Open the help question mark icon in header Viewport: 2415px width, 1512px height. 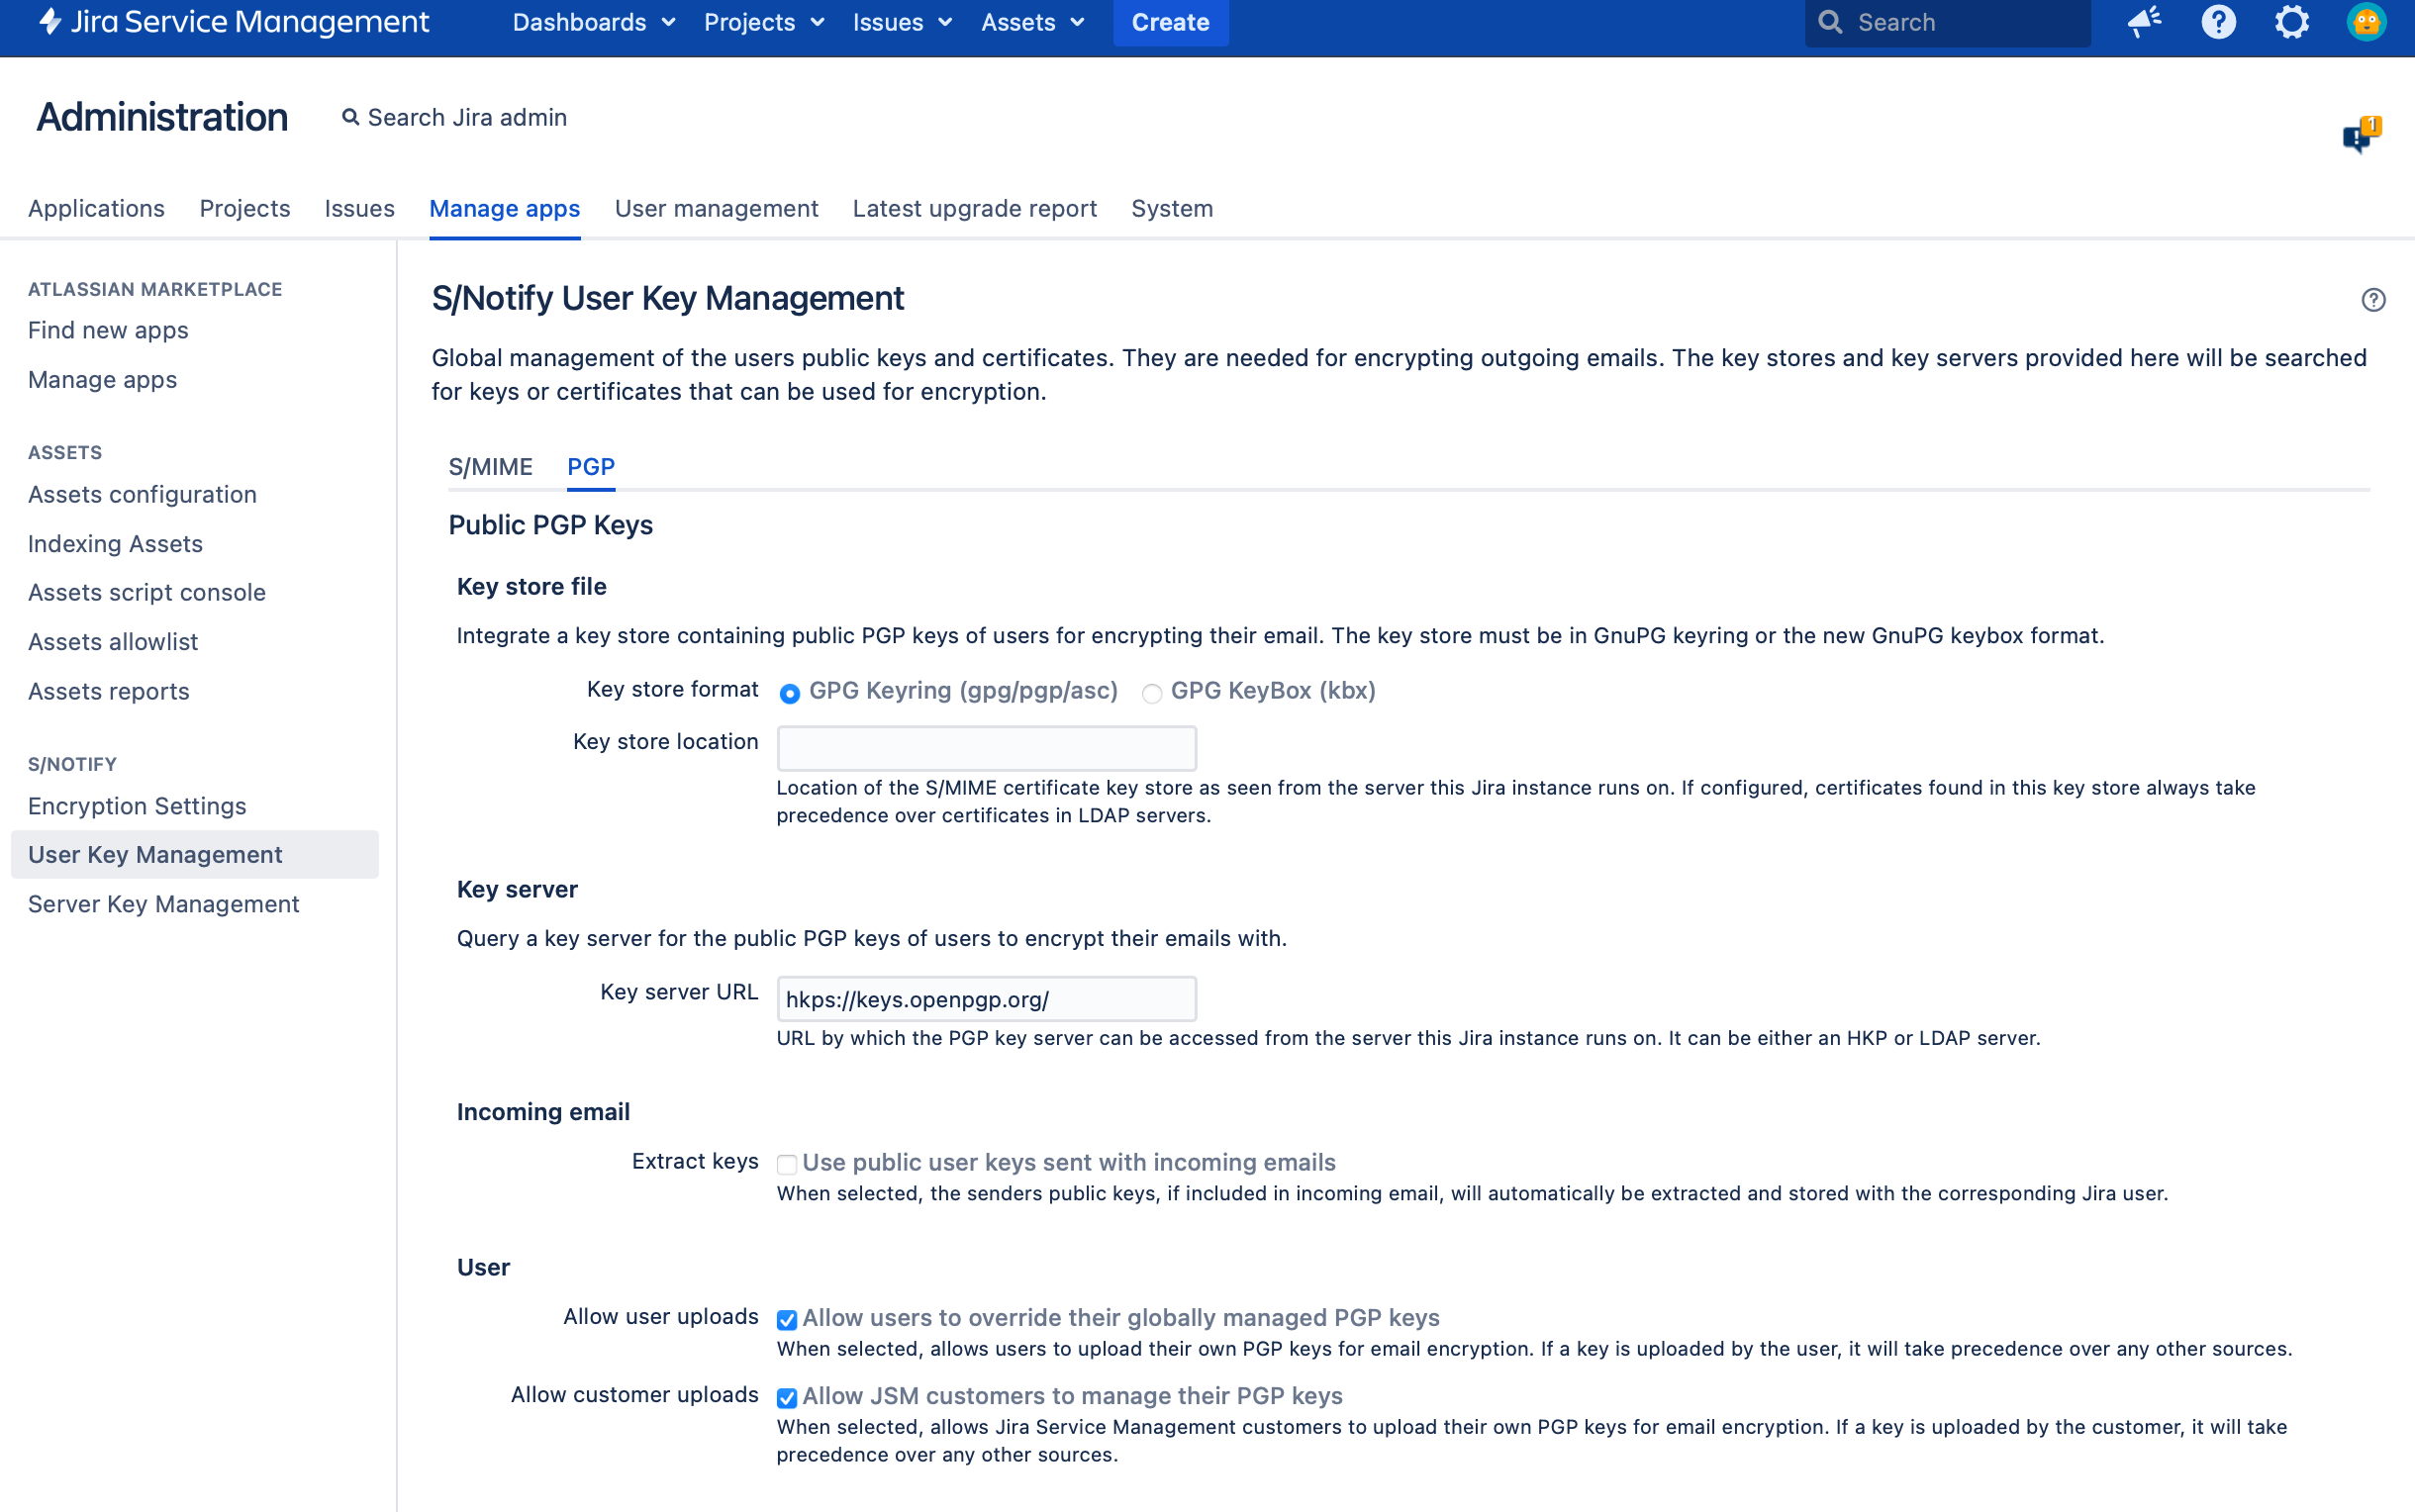(2218, 22)
